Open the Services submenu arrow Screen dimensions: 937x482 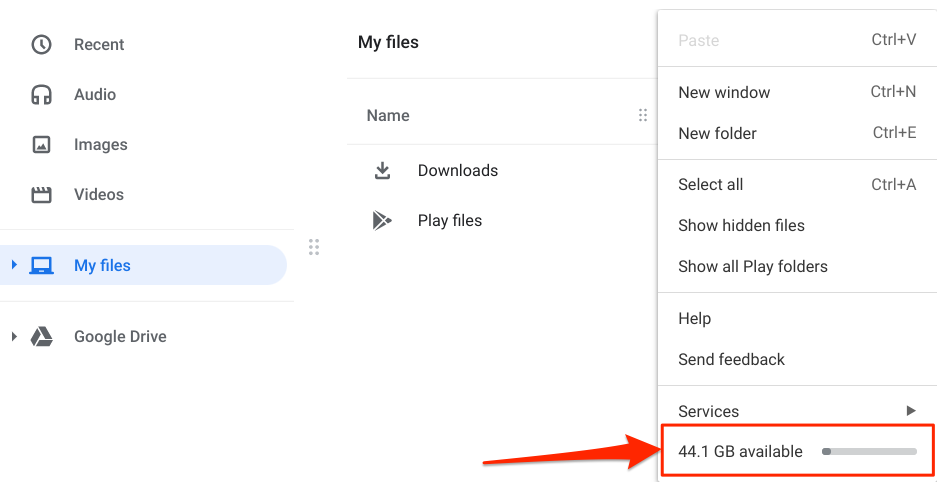pos(910,411)
